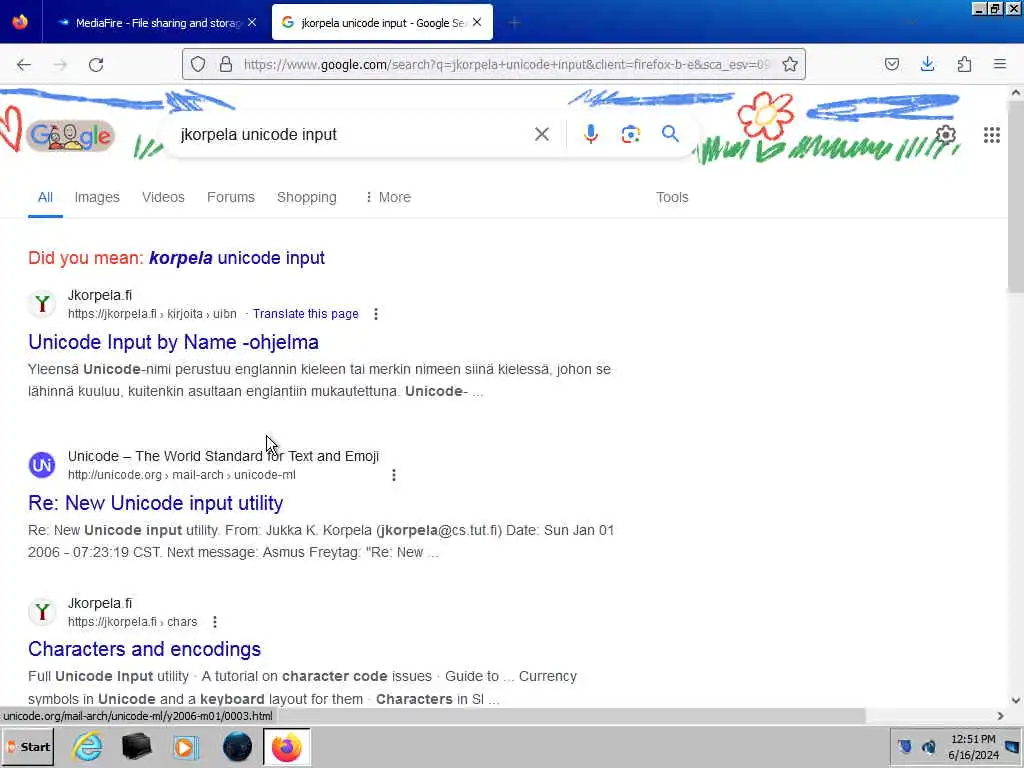This screenshot has width=1024, height=768.
Task: Click the unicode.org site favicon
Action: pyautogui.click(x=42, y=465)
